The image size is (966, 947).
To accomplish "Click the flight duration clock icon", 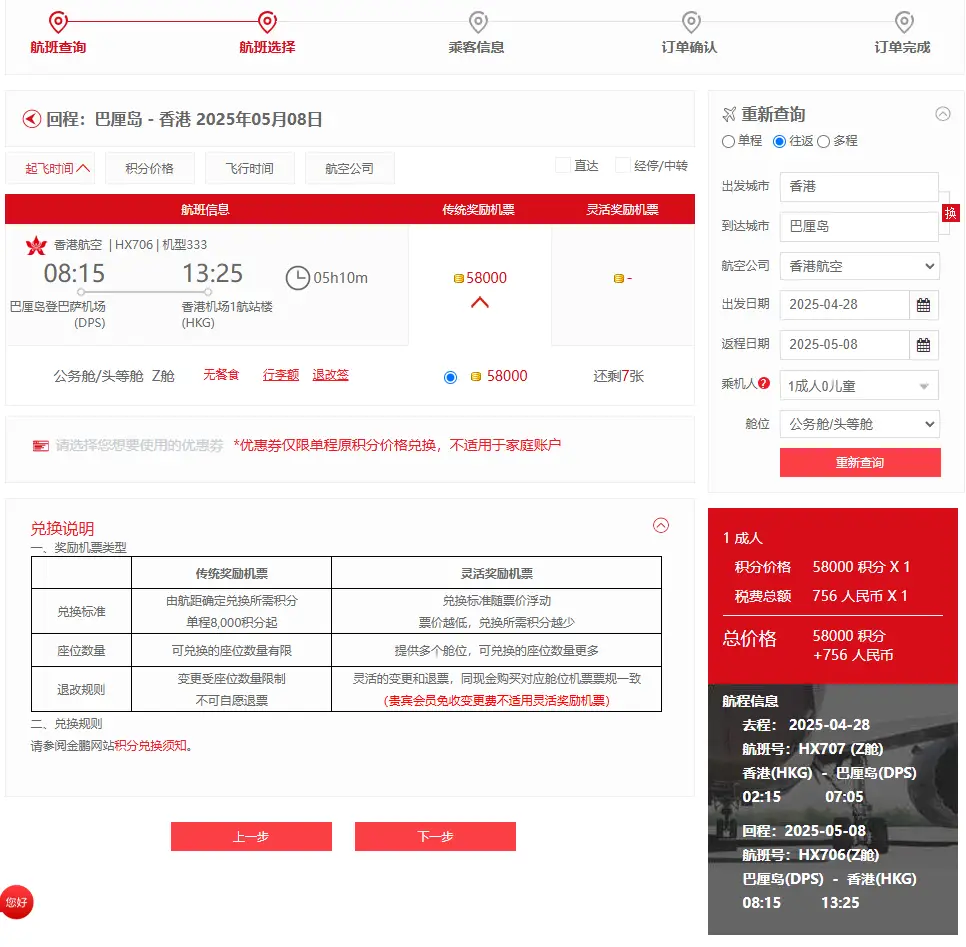I will coord(298,278).
